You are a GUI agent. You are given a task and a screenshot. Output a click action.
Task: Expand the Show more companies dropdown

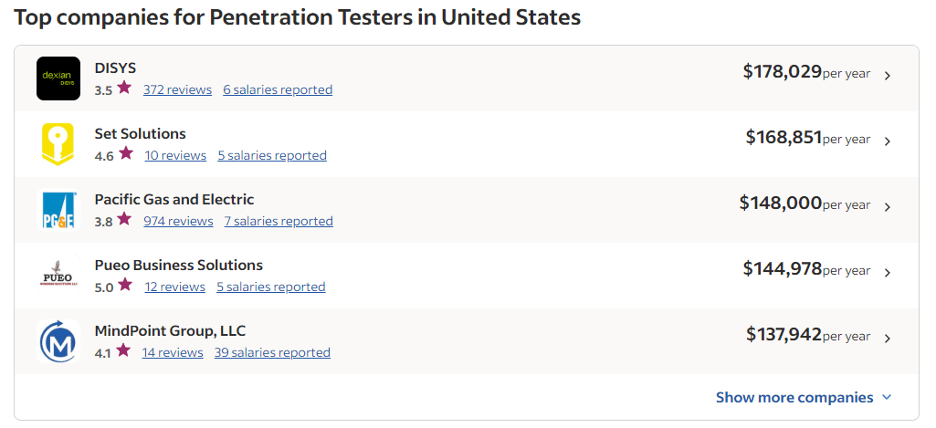click(x=803, y=397)
